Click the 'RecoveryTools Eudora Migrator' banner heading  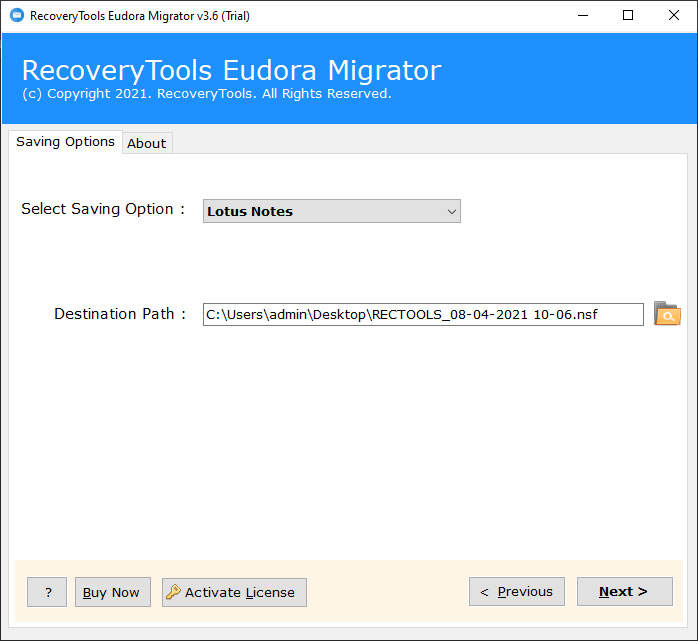[x=231, y=70]
